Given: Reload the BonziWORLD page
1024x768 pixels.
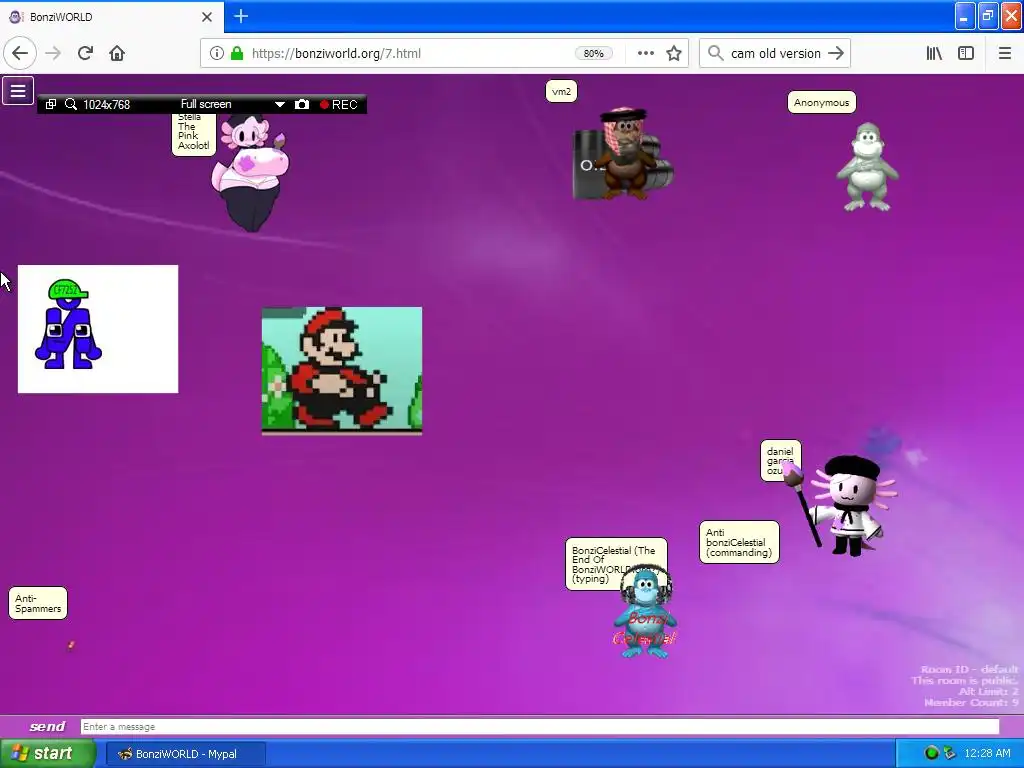Looking at the screenshot, I should pos(85,54).
